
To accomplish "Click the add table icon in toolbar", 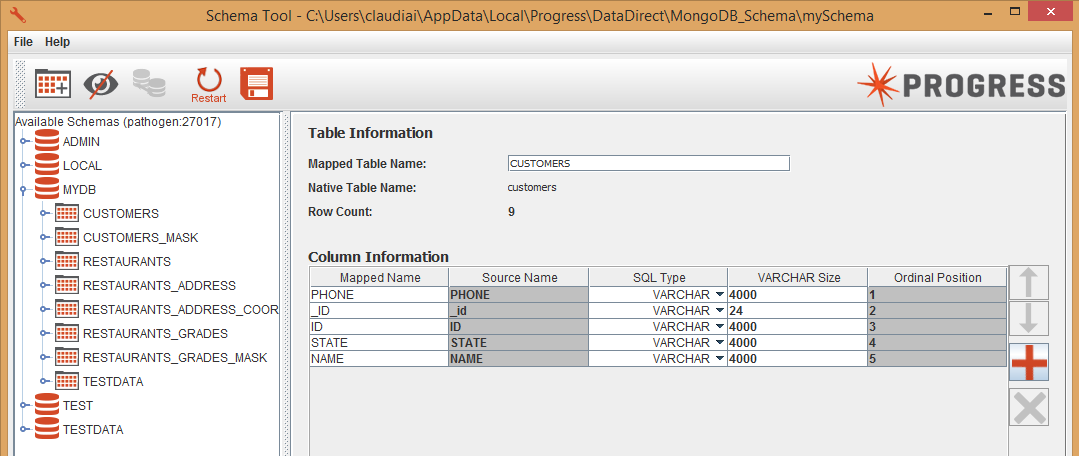I will point(52,84).
